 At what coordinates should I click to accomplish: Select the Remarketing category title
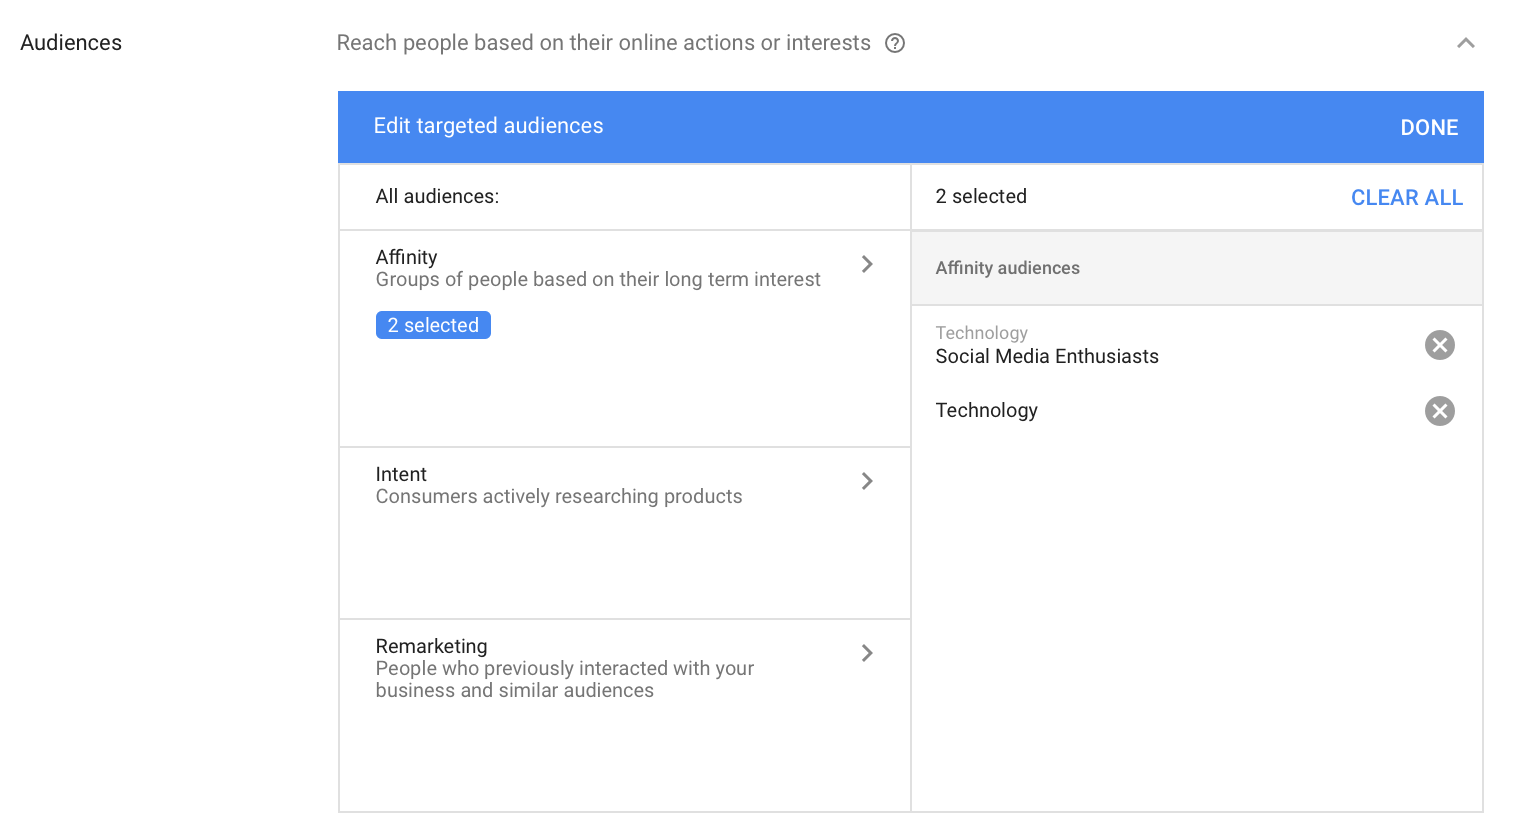(431, 646)
